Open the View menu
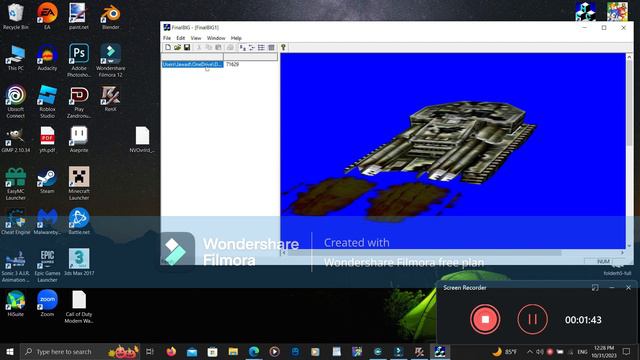The height and width of the screenshot is (360, 640). tap(196, 38)
